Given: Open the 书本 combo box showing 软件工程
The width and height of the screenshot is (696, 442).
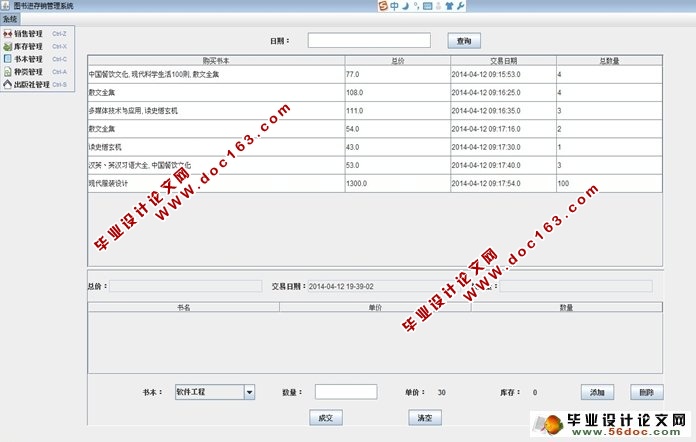Looking at the screenshot, I should click(215, 392).
